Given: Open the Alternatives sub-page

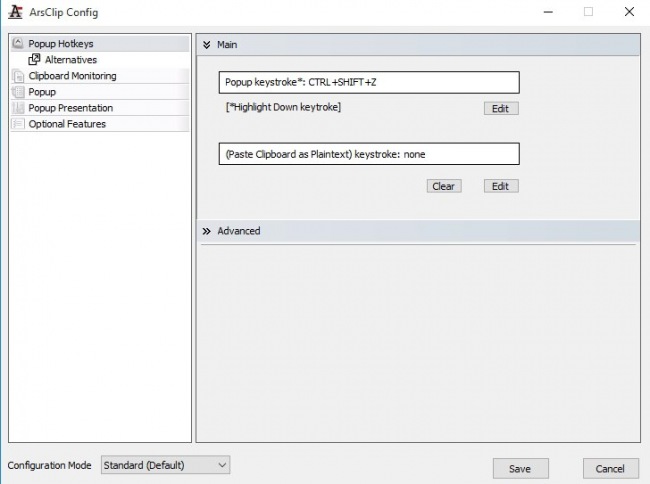Looking at the screenshot, I should click(100, 60).
